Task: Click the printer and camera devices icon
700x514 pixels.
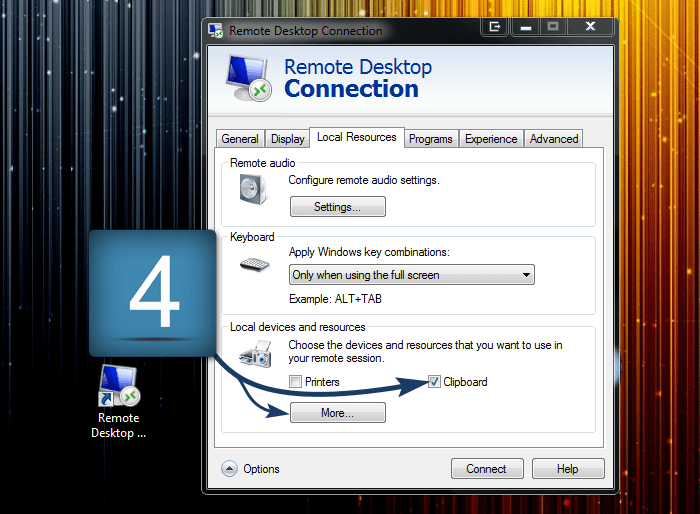Action: pos(255,354)
